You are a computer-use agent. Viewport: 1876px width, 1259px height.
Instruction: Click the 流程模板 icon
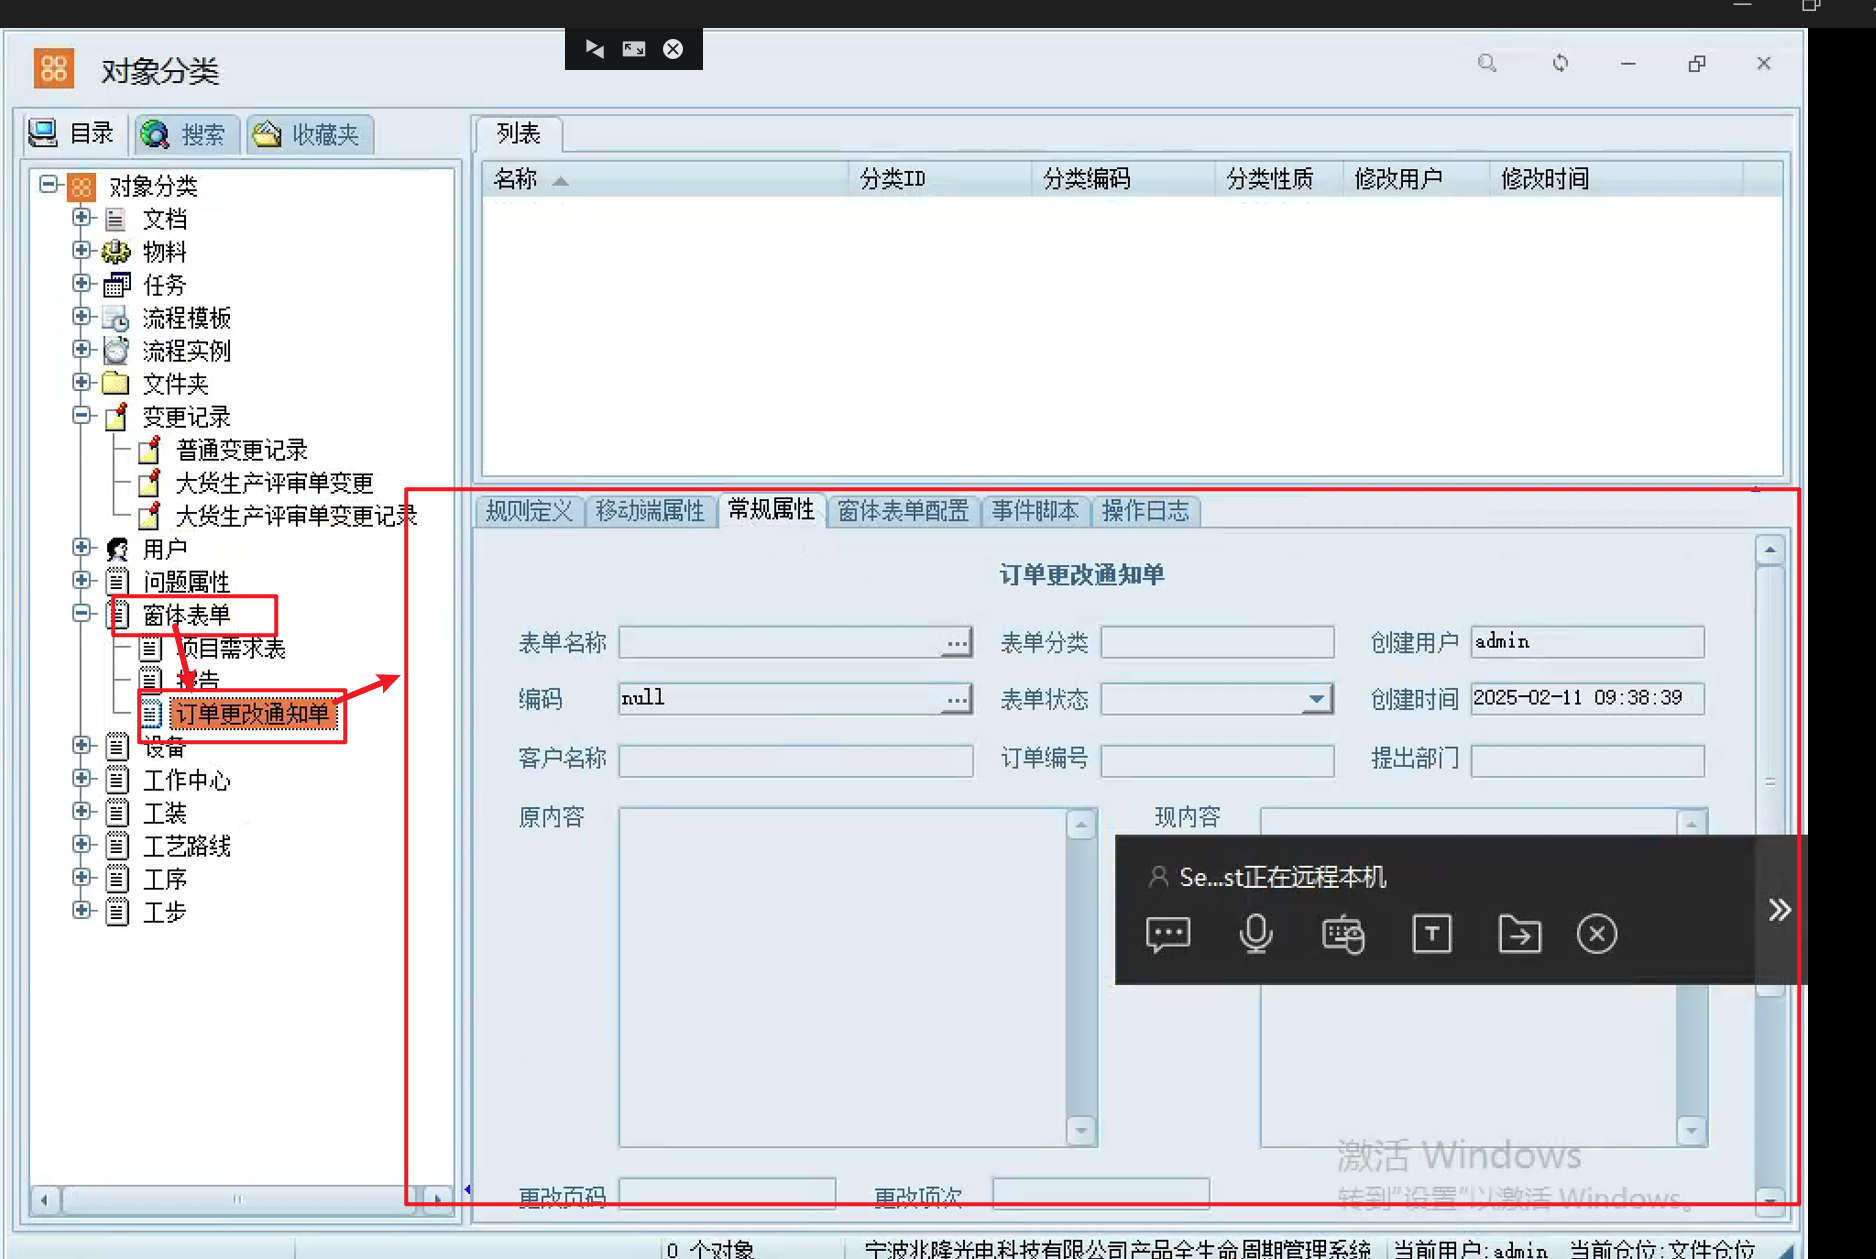[116, 318]
